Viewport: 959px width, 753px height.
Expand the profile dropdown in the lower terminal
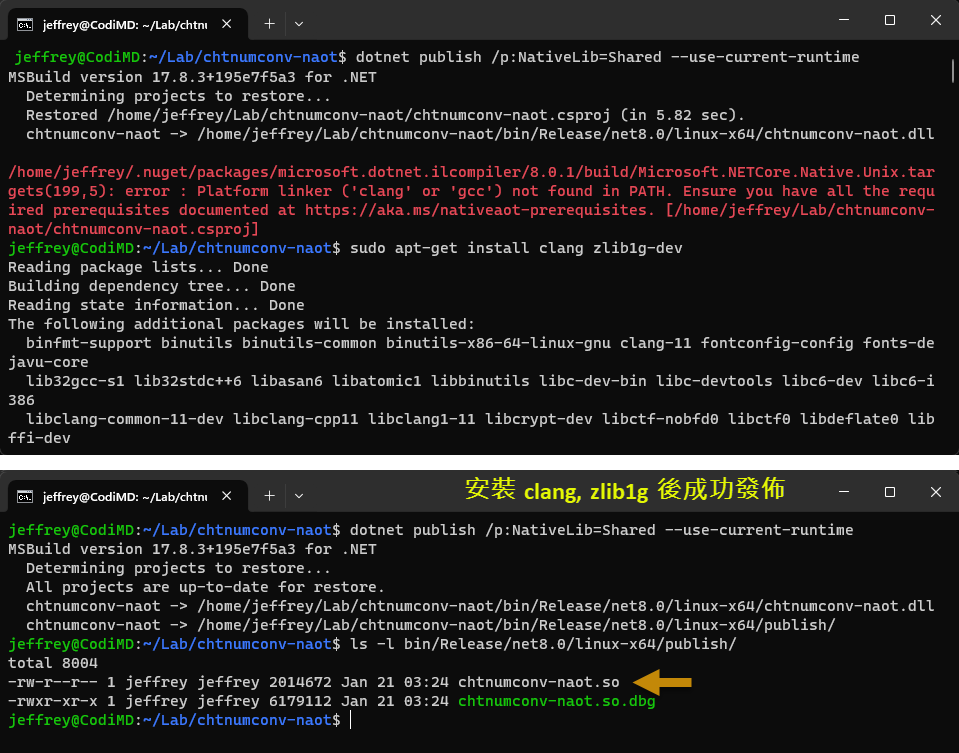299,495
